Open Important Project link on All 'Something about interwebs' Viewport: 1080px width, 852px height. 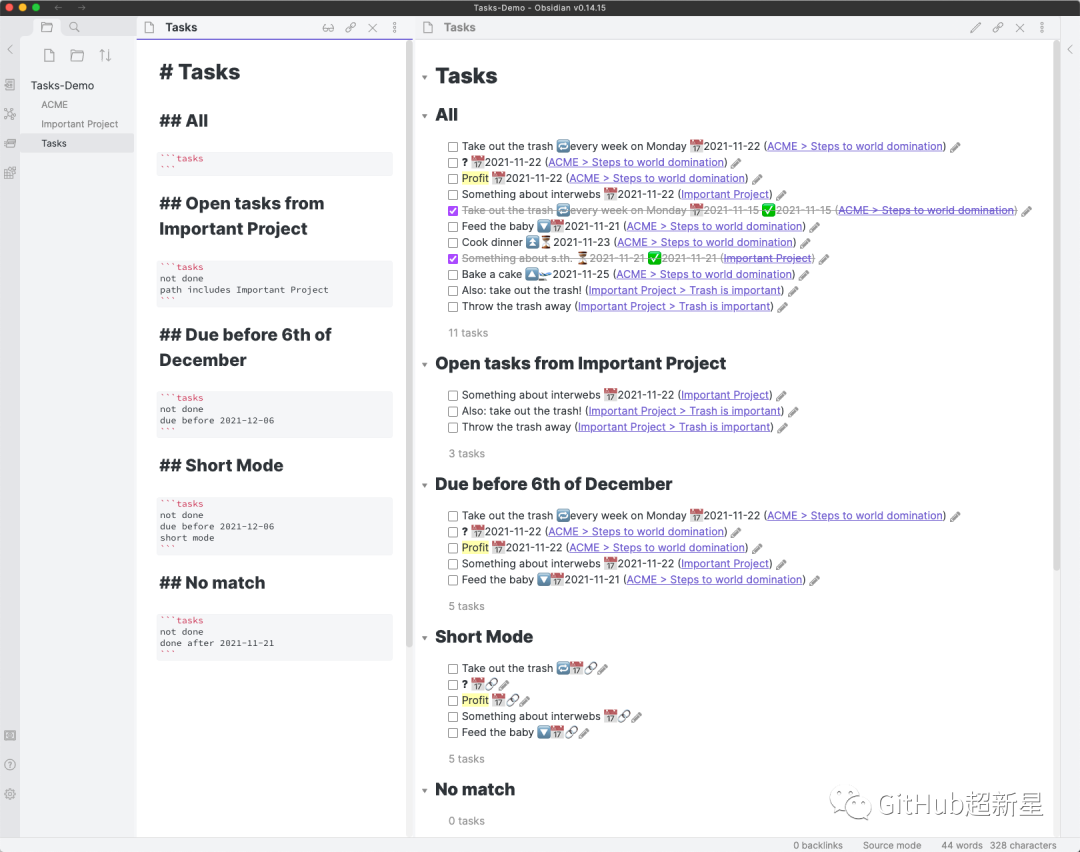pyautogui.click(x=725, y=195)
